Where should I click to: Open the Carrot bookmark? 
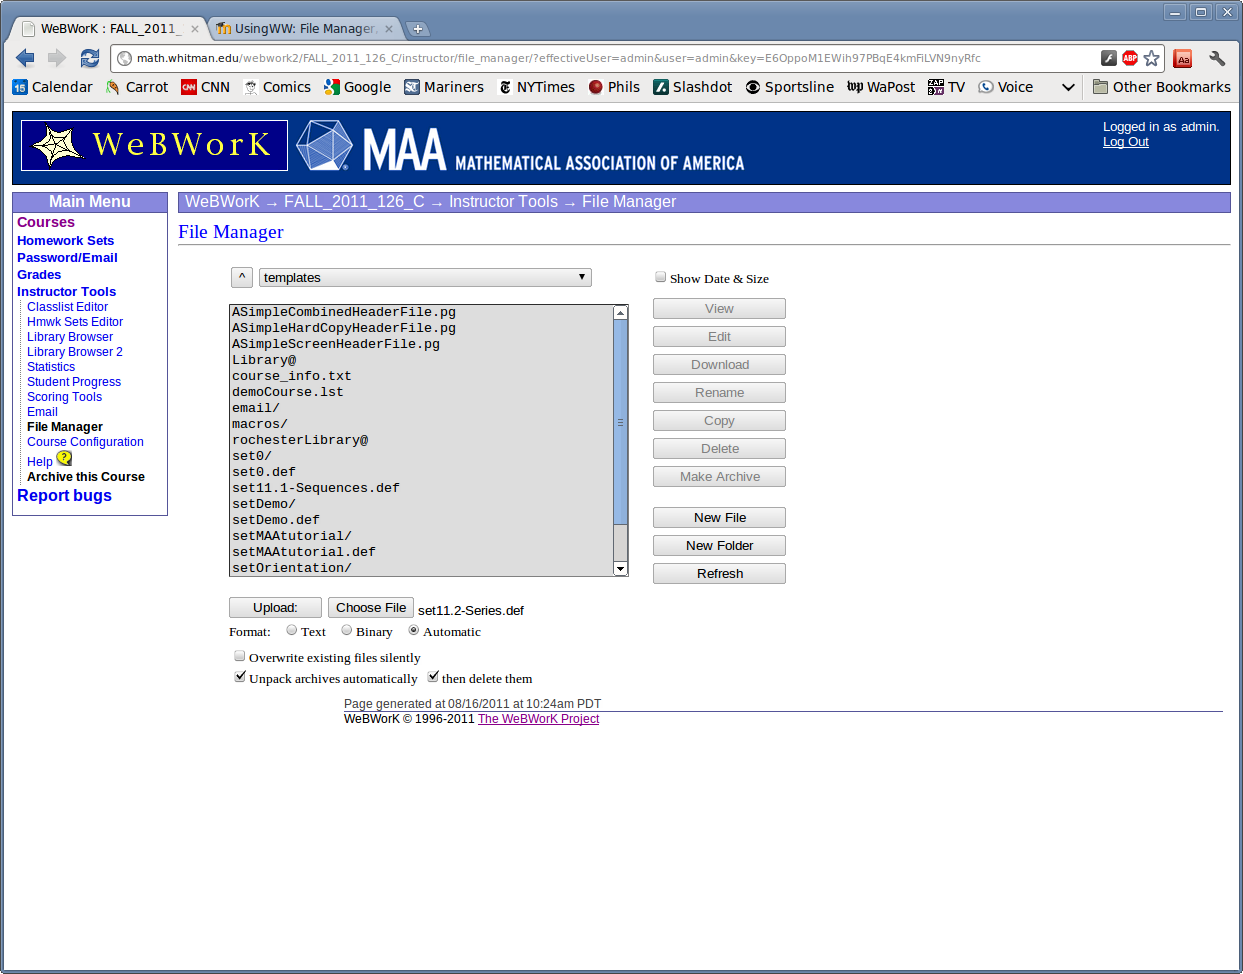[x=137, y=87]
